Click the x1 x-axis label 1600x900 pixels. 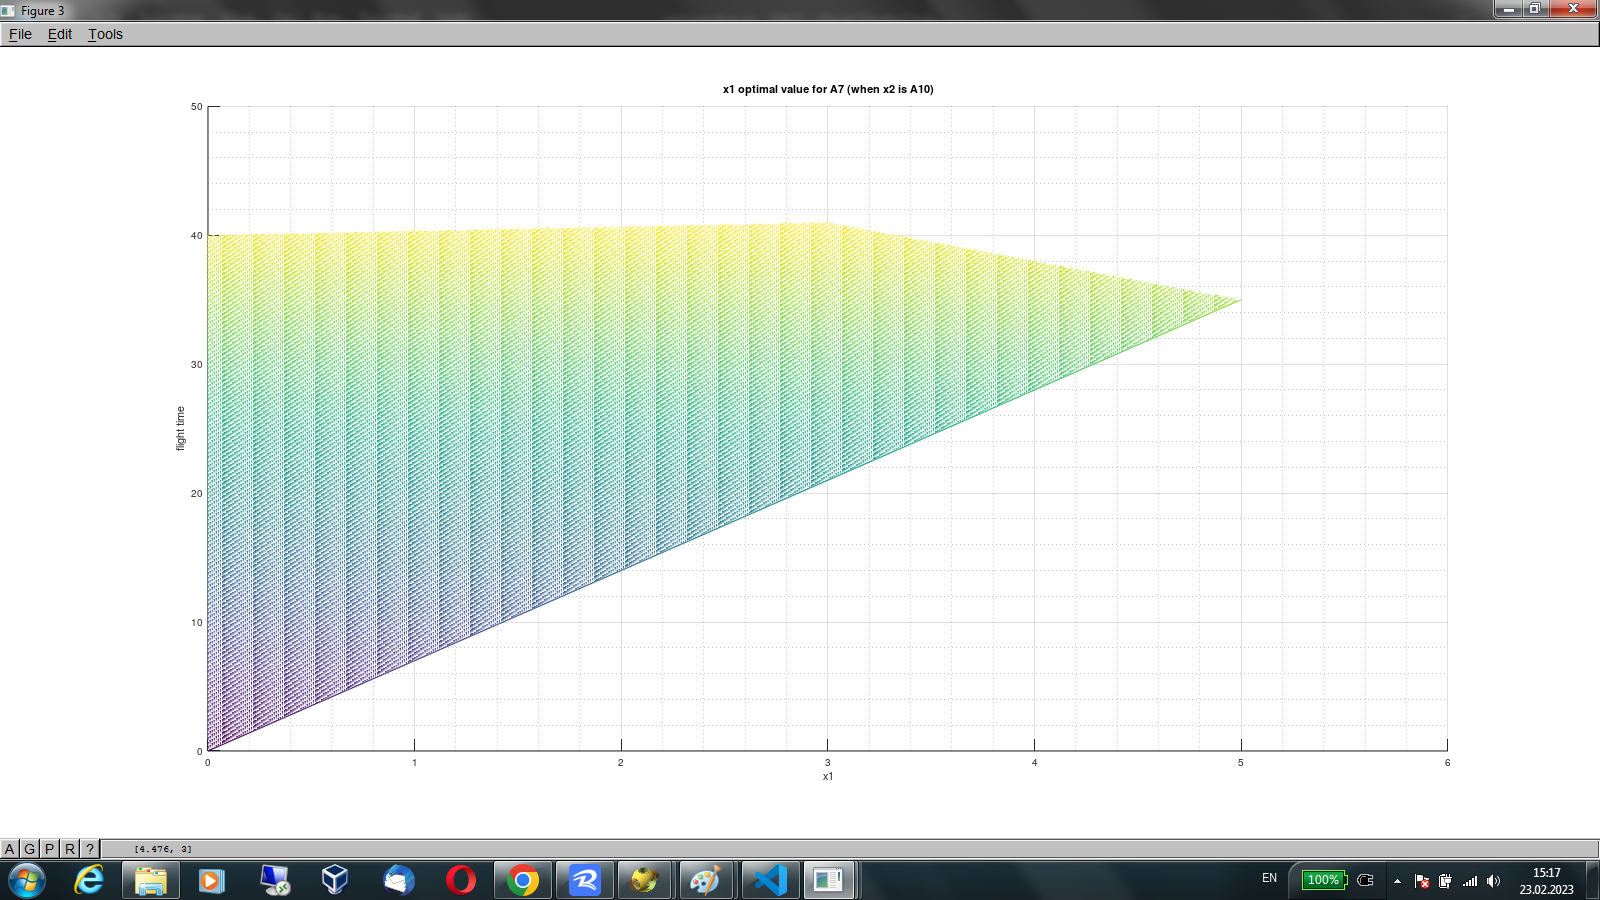pos(828,776)
